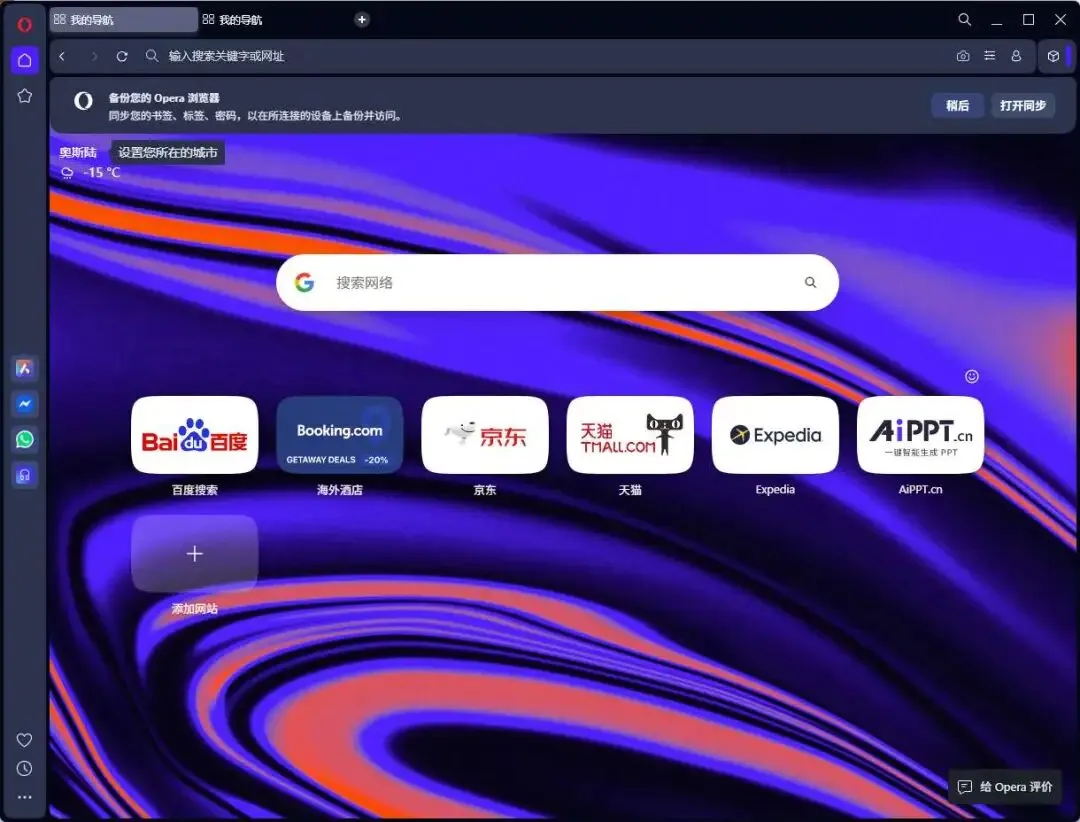The height and width of the screenshot is (822, 1080).
Task: Click the Google logo in the search box
Action: click(x=304, y=282)
